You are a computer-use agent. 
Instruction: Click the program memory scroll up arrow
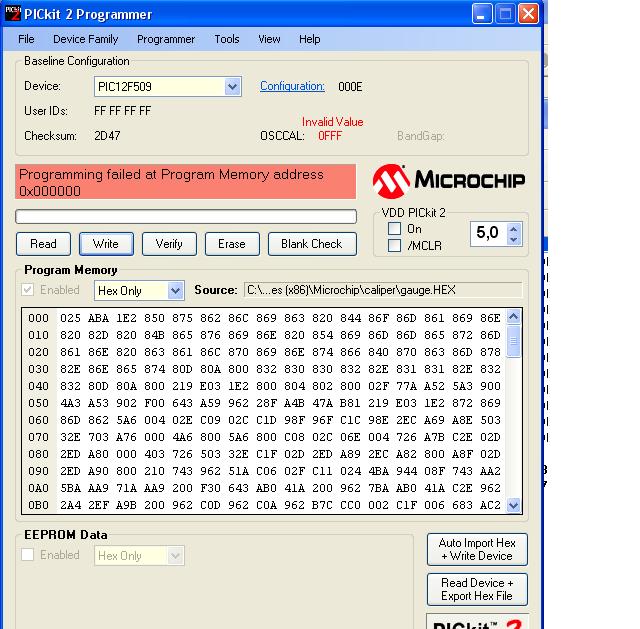513,317
